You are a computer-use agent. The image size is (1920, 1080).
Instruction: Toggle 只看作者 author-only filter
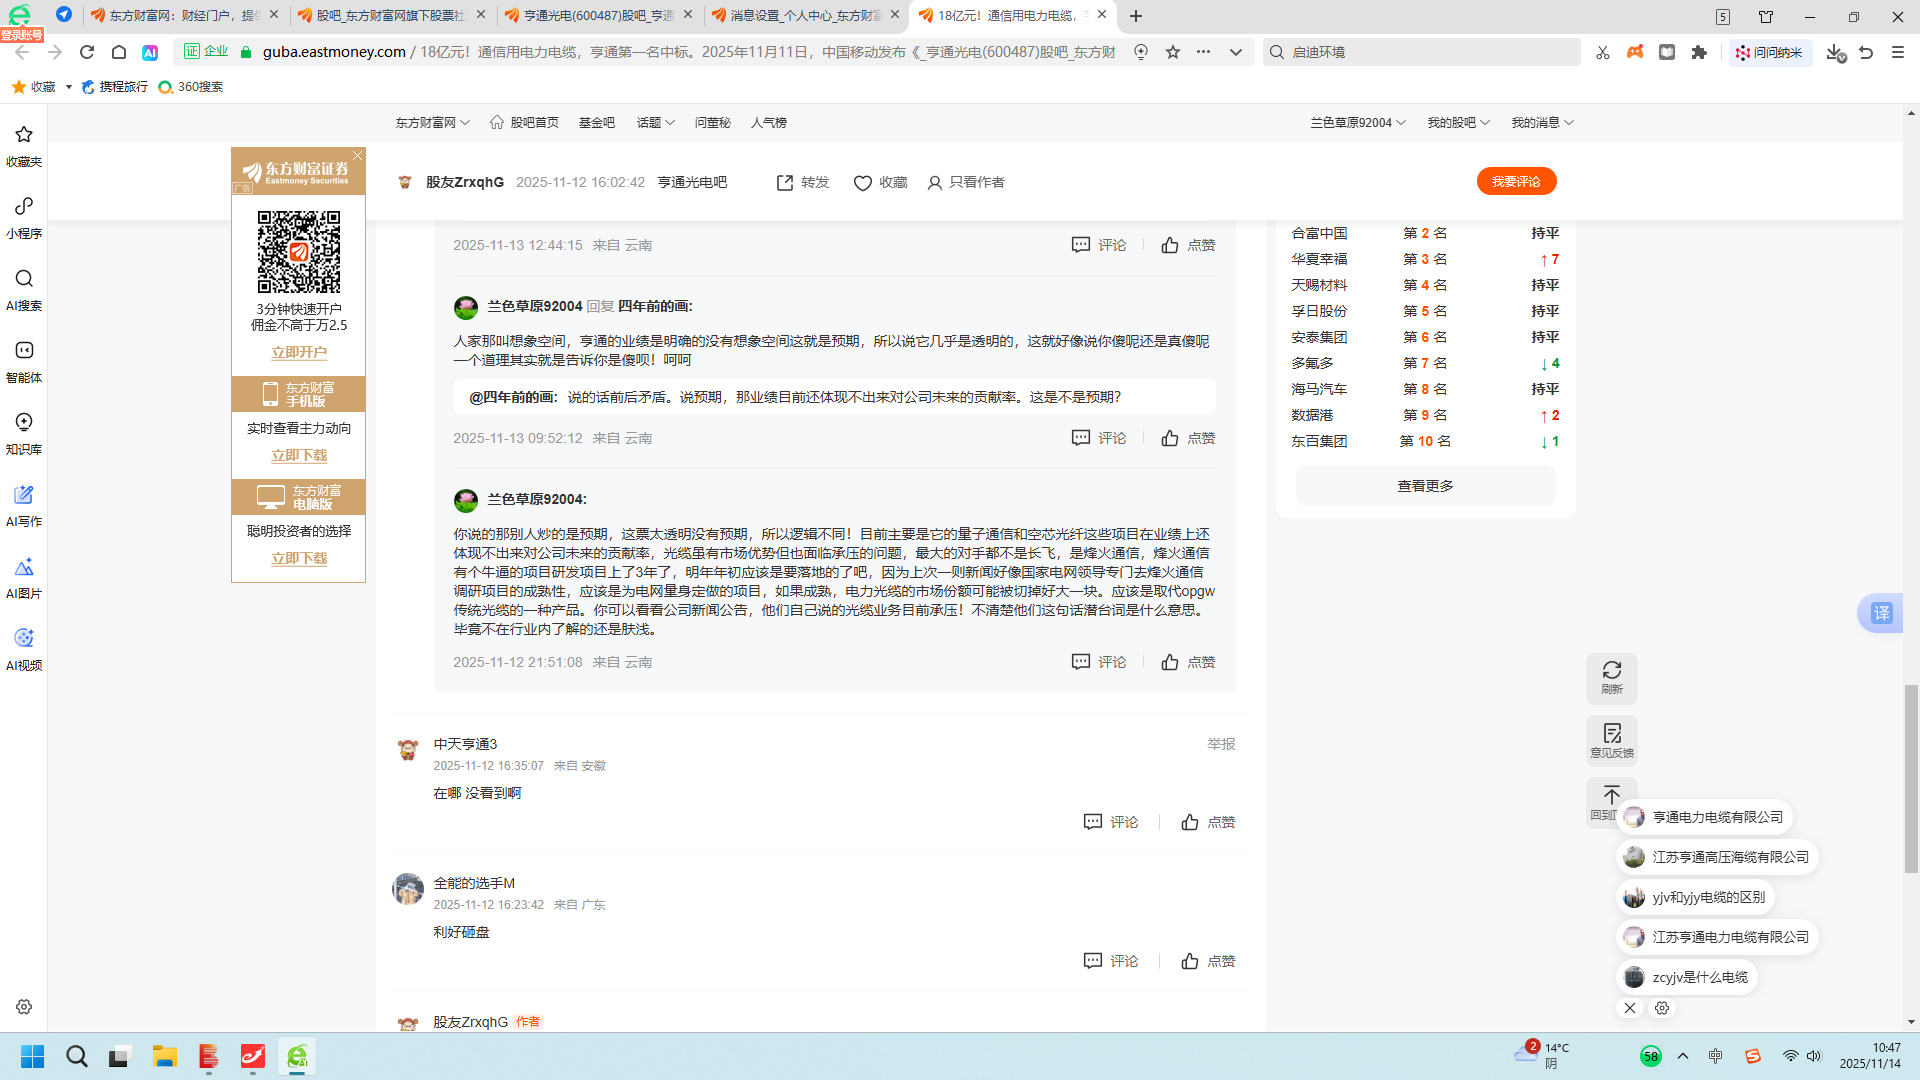pyautogui.click(x=966, y=182)
